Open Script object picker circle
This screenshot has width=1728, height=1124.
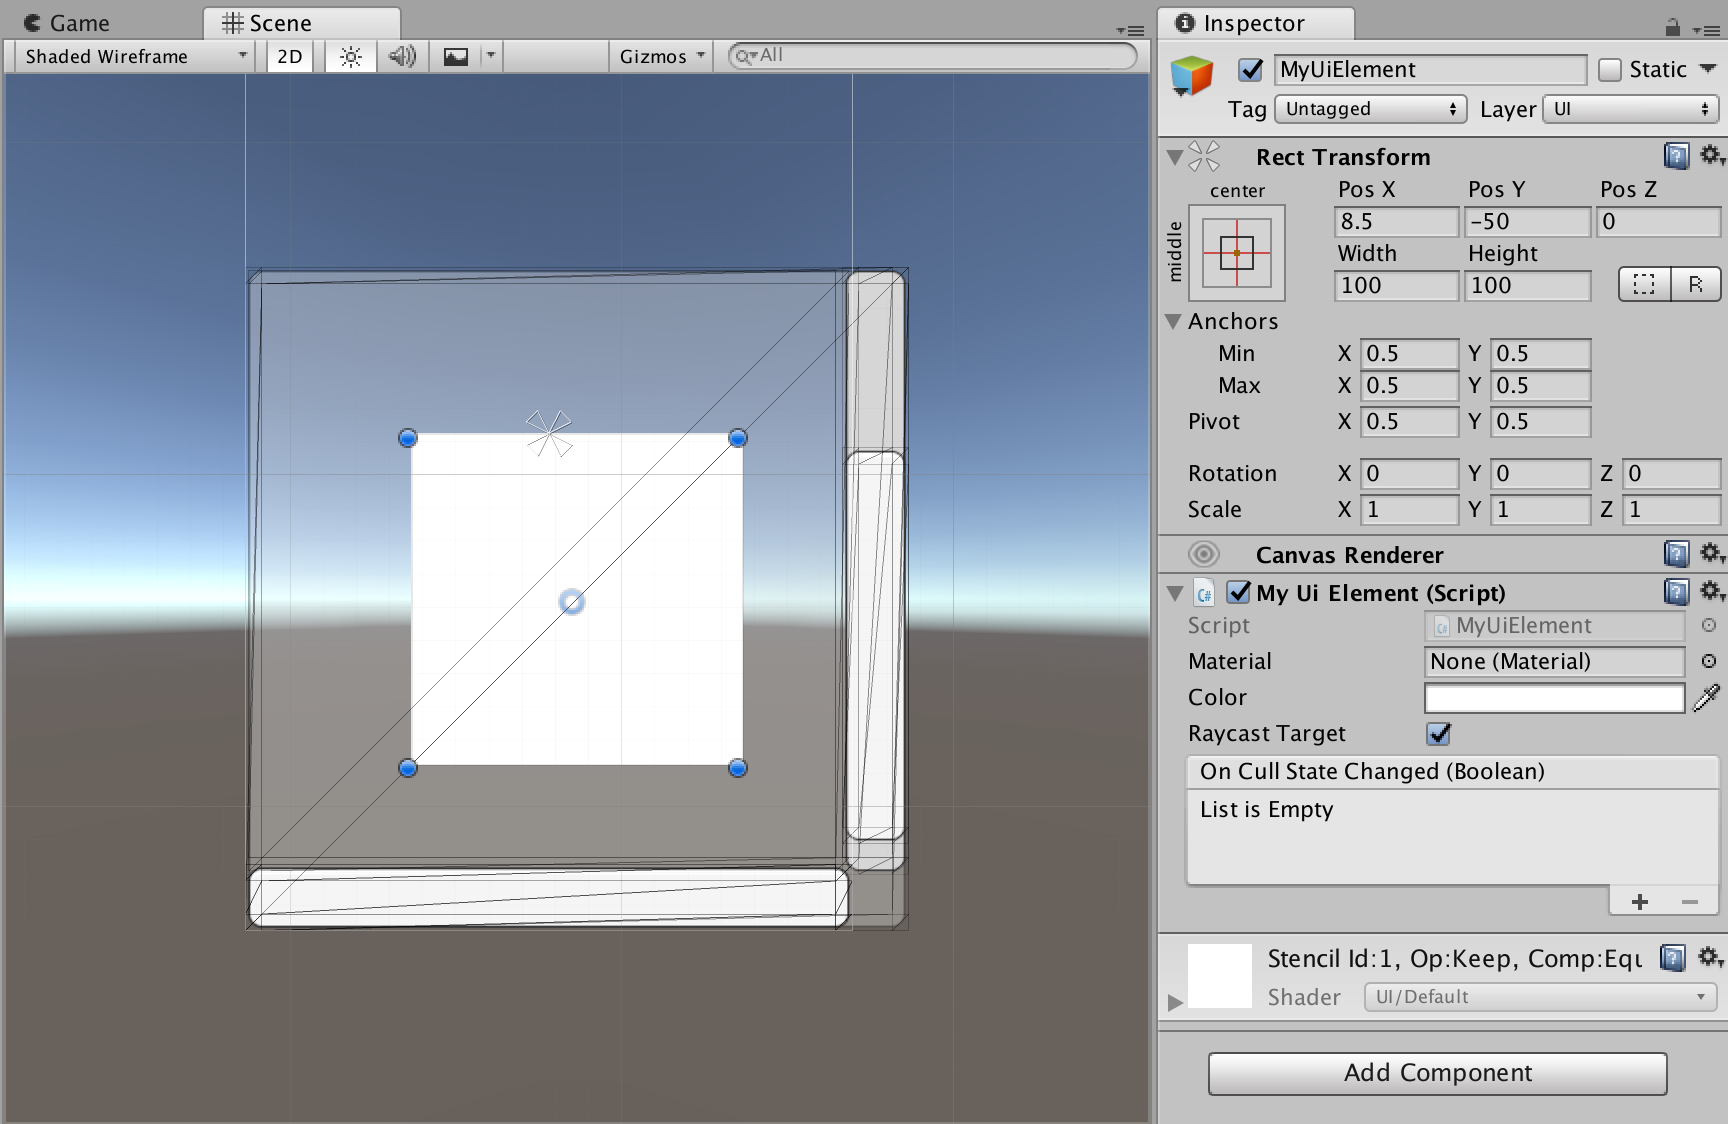tap(1709, 625)
